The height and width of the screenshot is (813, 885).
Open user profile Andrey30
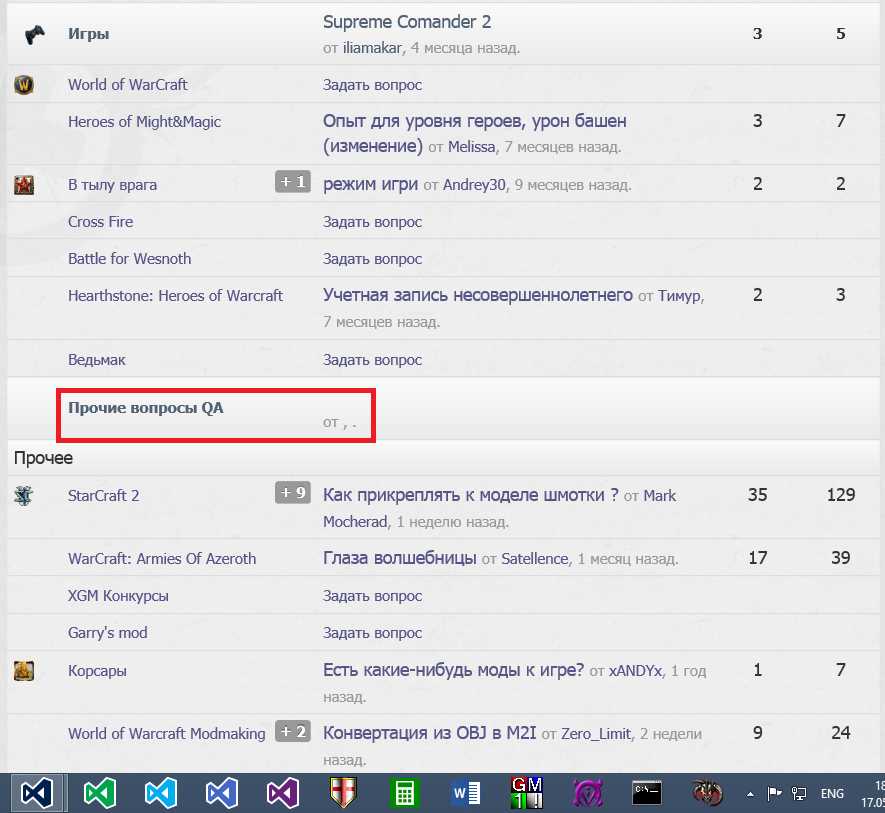click(x=474, y=185)
